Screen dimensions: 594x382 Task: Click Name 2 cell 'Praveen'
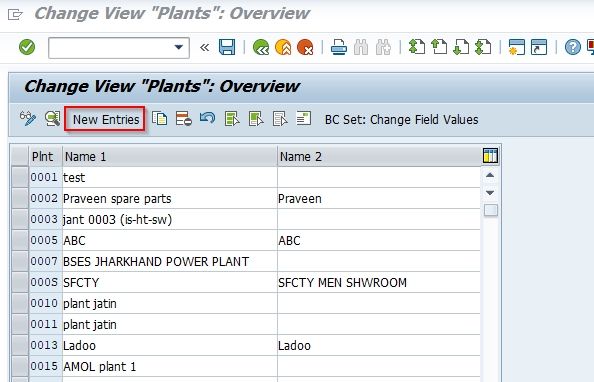coord(379,199)
